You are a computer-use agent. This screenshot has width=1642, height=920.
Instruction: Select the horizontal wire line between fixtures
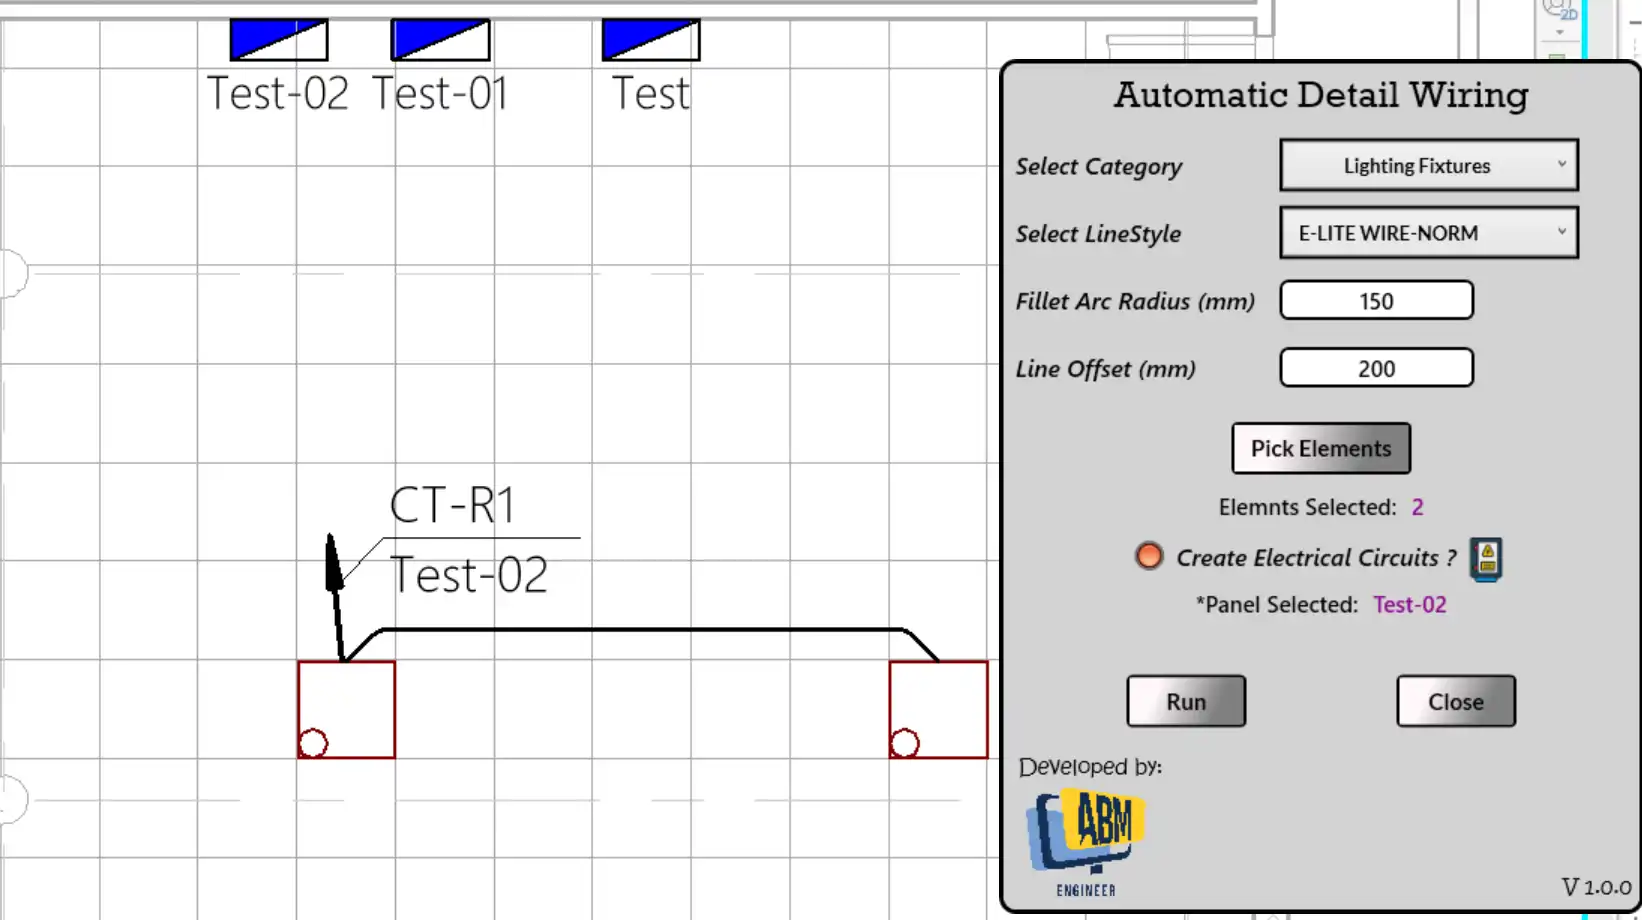(640, 630)
